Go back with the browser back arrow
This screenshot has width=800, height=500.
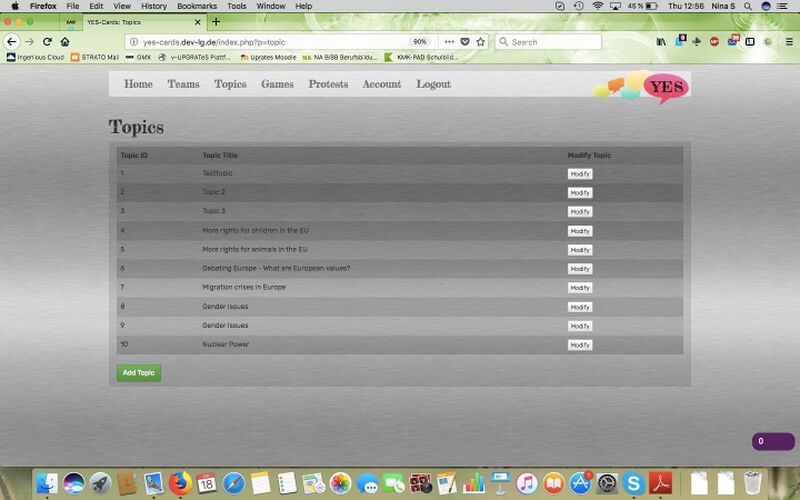tap(12, 42)
